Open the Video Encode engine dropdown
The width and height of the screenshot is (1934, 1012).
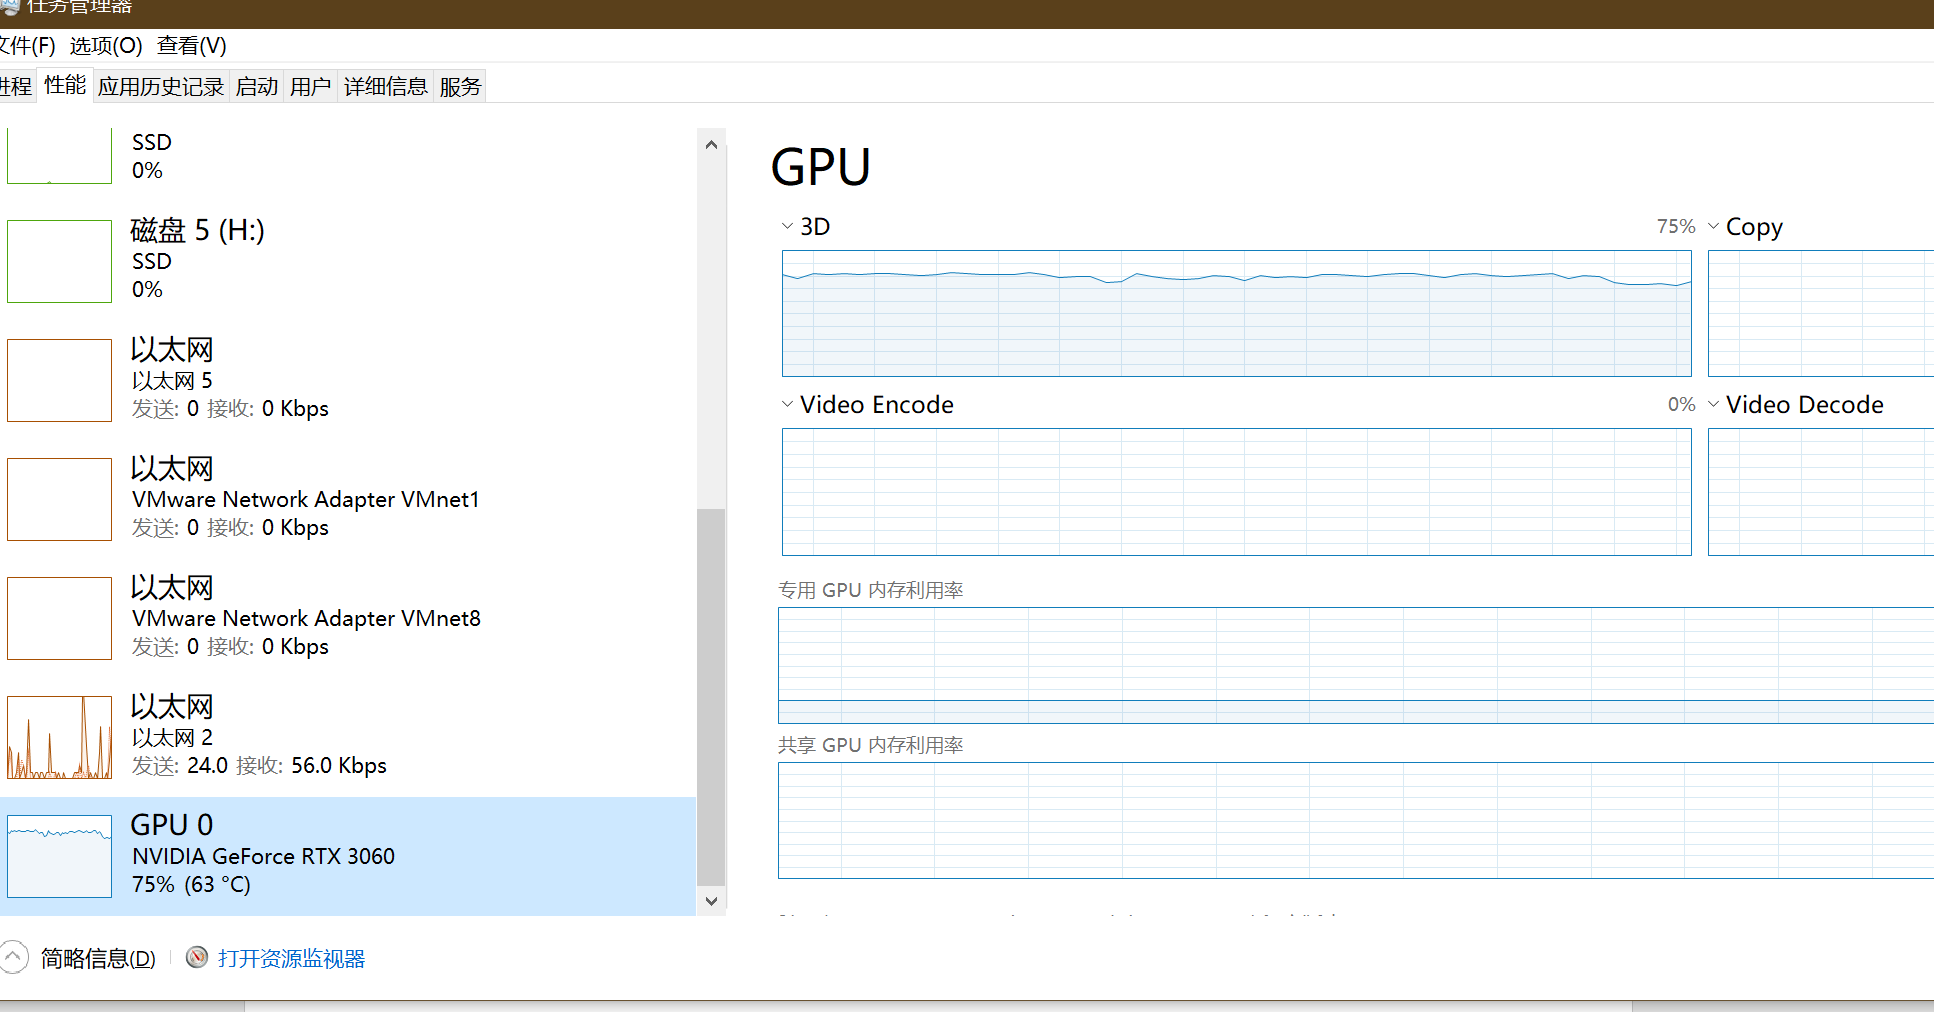click(x=788, y=405)
